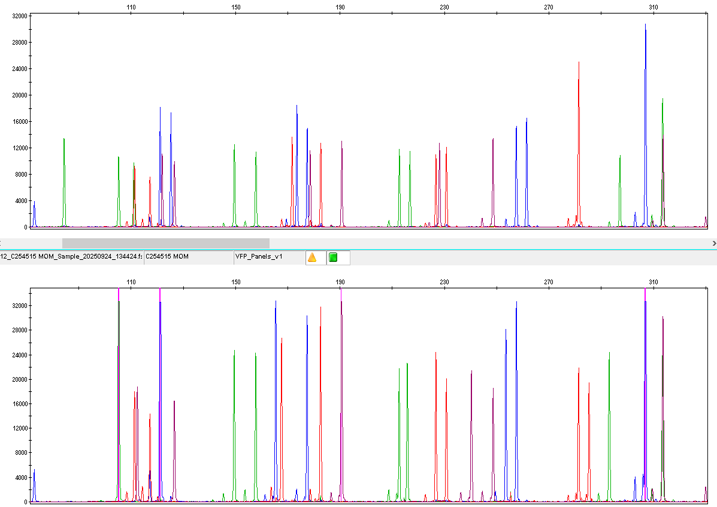
Task: Click the right scroll arrow of horizontal scrollbar
Action: coord(713,243)
